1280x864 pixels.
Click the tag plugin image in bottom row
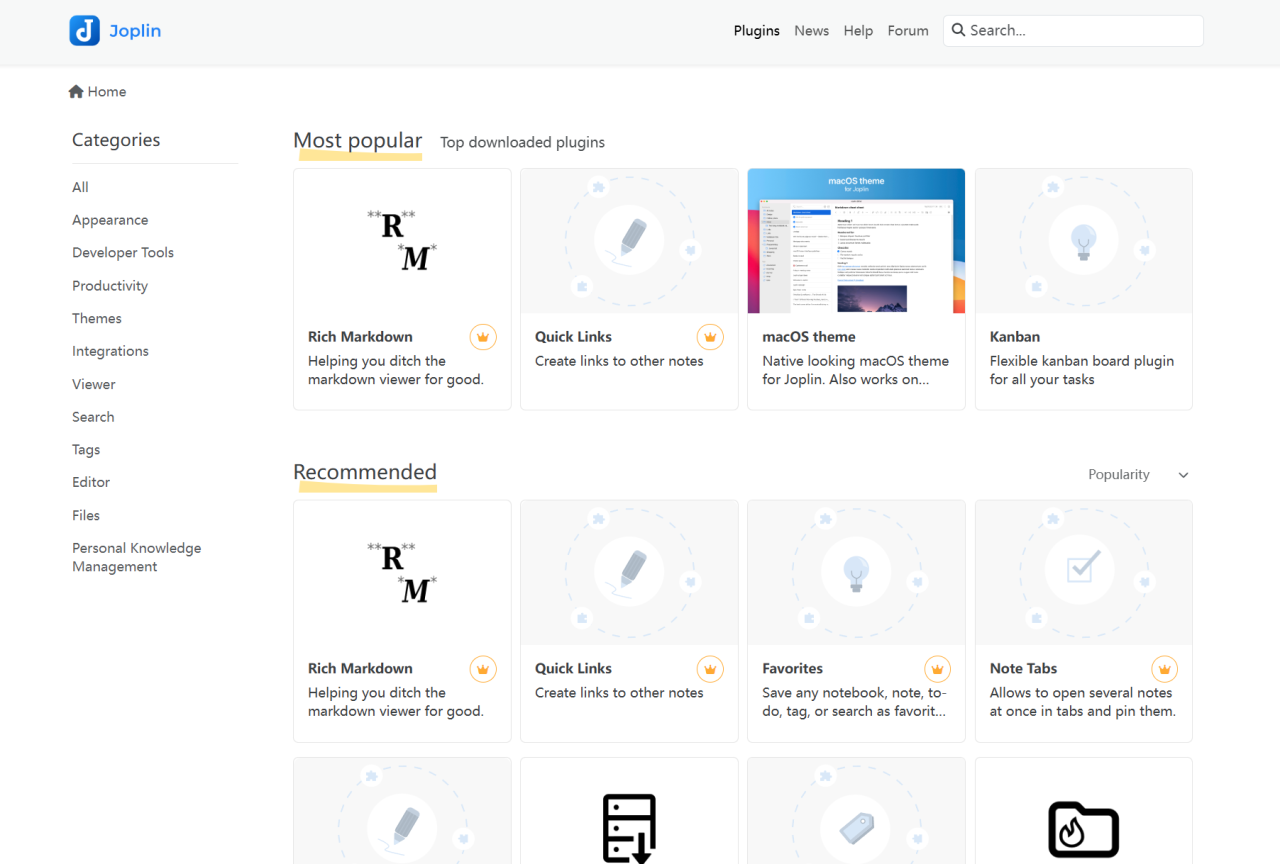(856, 811)
